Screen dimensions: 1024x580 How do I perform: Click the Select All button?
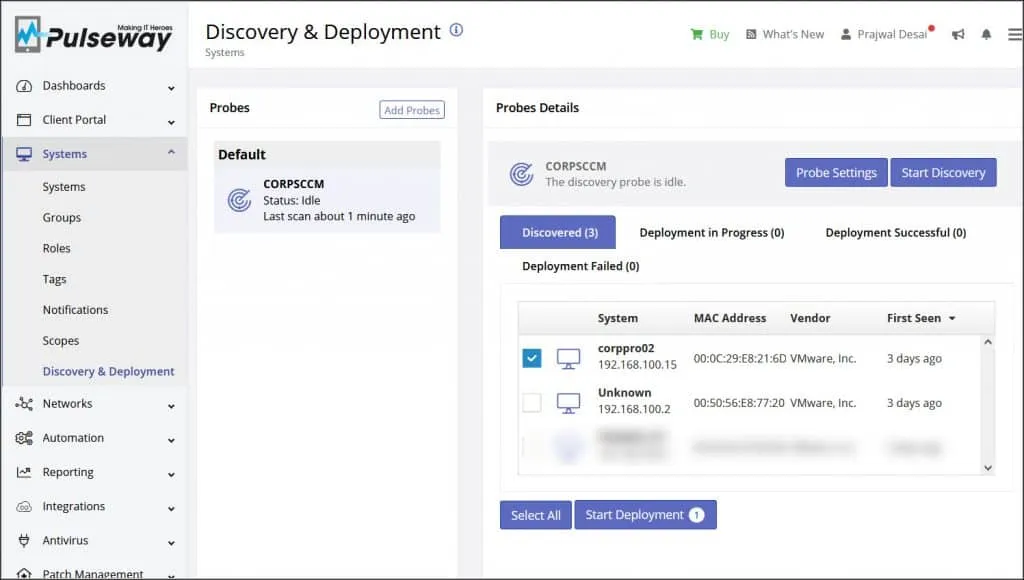point(536,515)
